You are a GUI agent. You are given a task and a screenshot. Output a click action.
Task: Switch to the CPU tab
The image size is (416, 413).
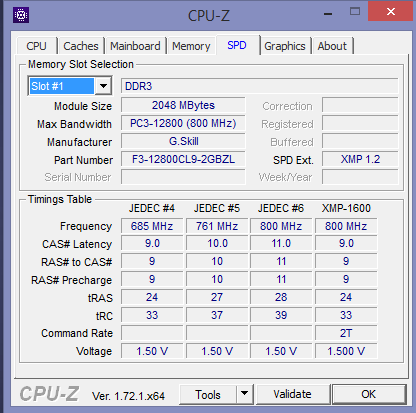point(36,46)
